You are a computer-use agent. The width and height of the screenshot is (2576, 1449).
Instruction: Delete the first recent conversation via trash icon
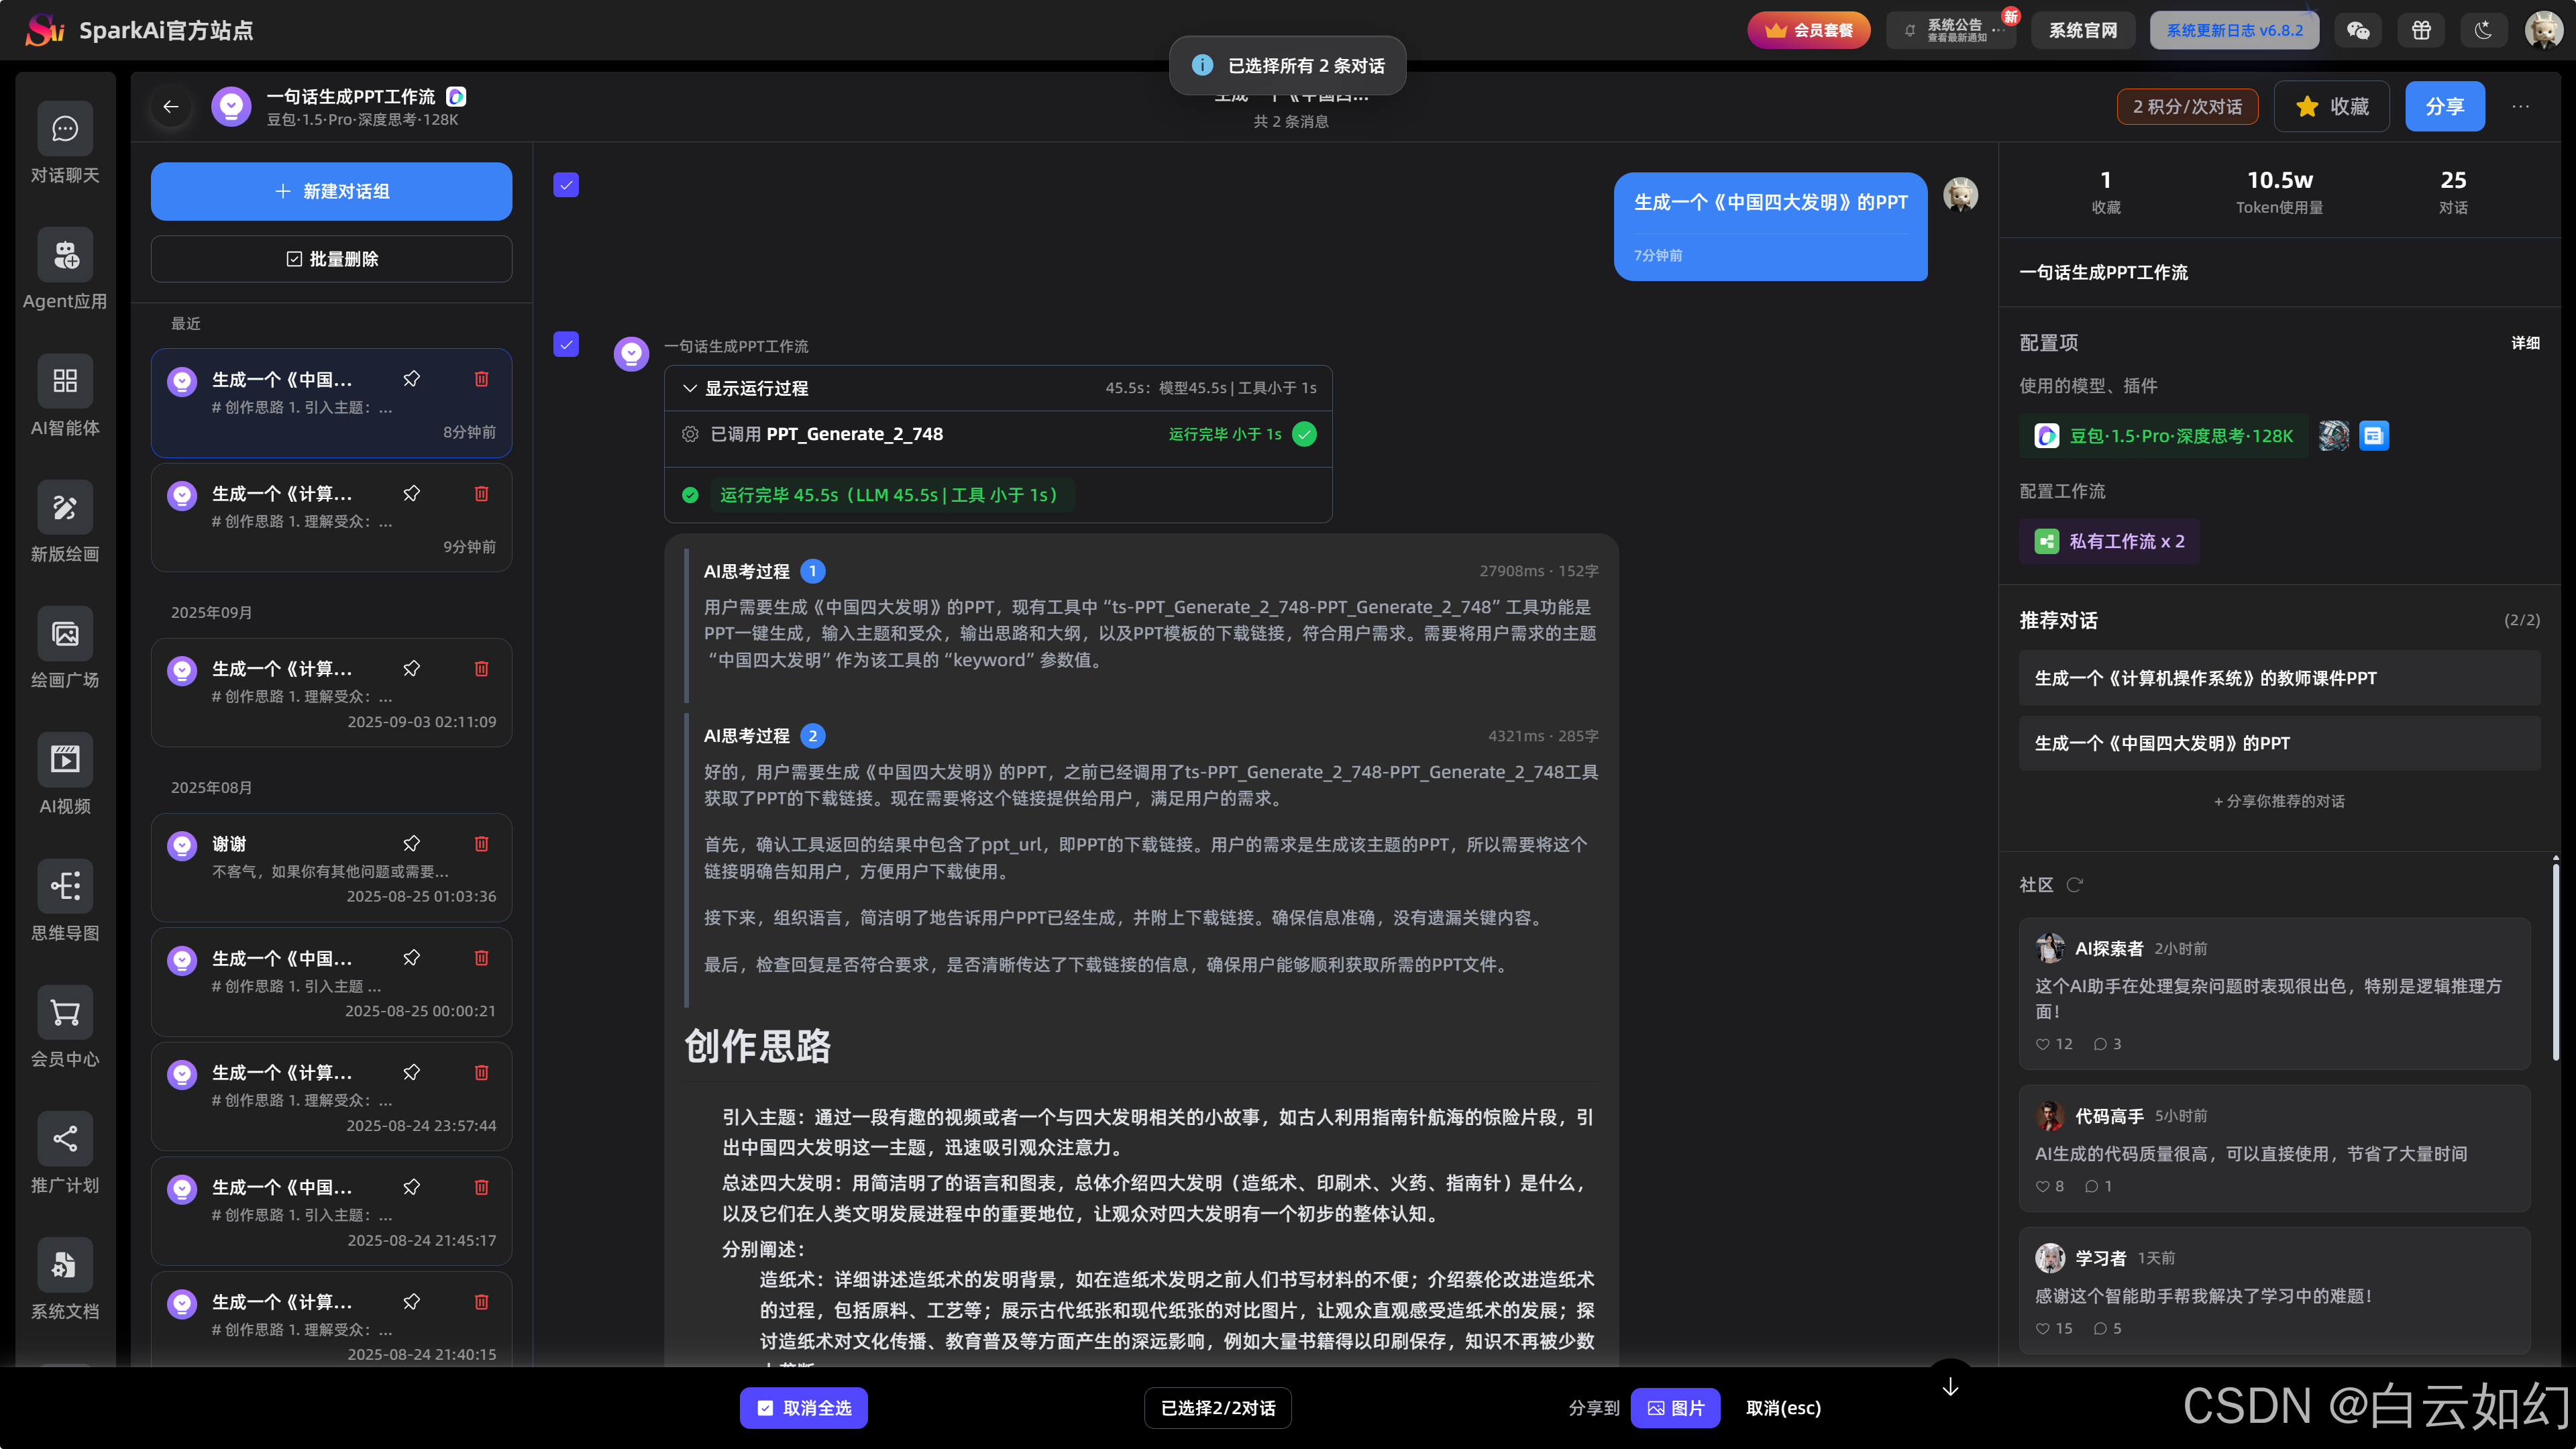(481, 379)
